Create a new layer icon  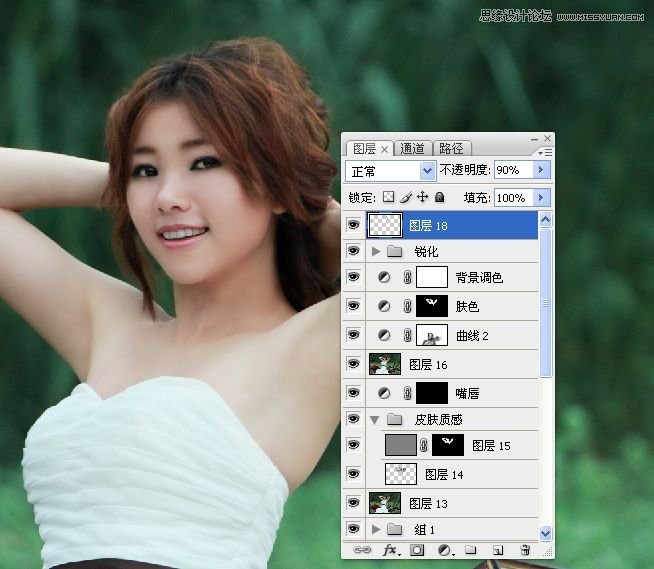pyautogui.click(x=498, y=551)
